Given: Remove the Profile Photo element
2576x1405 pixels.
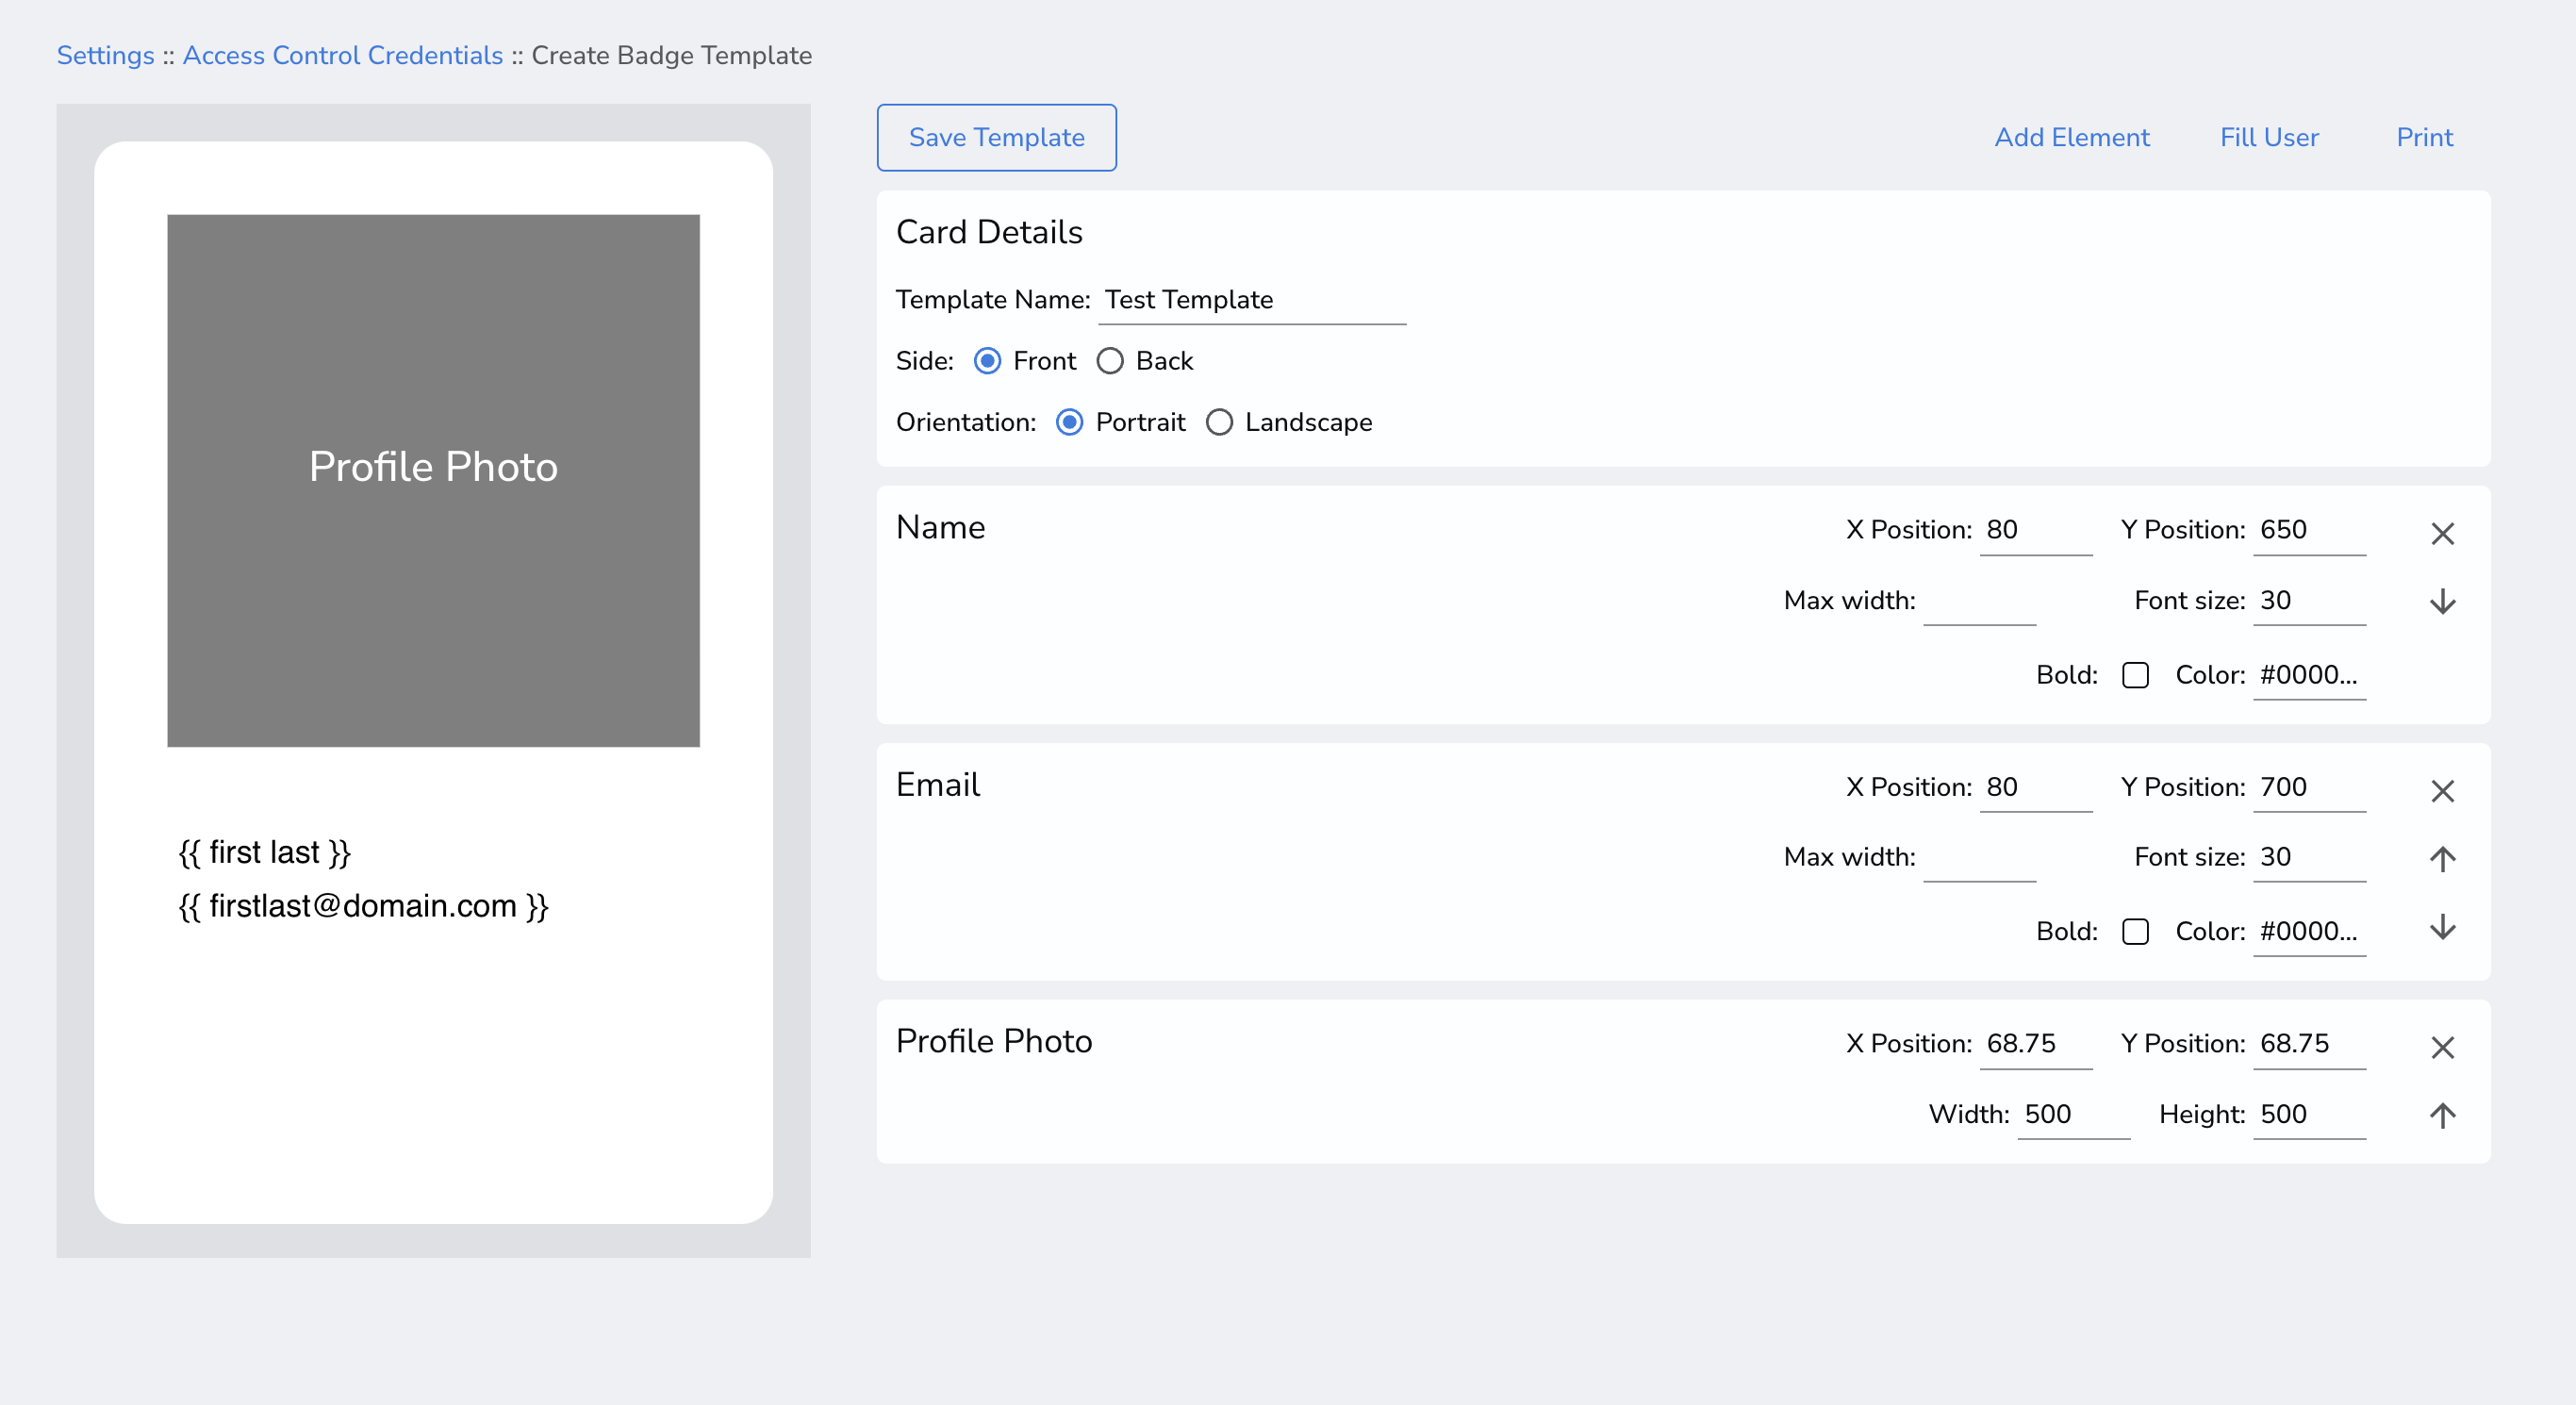Looking at the screenshot, I should (x=2442, y=1047).
